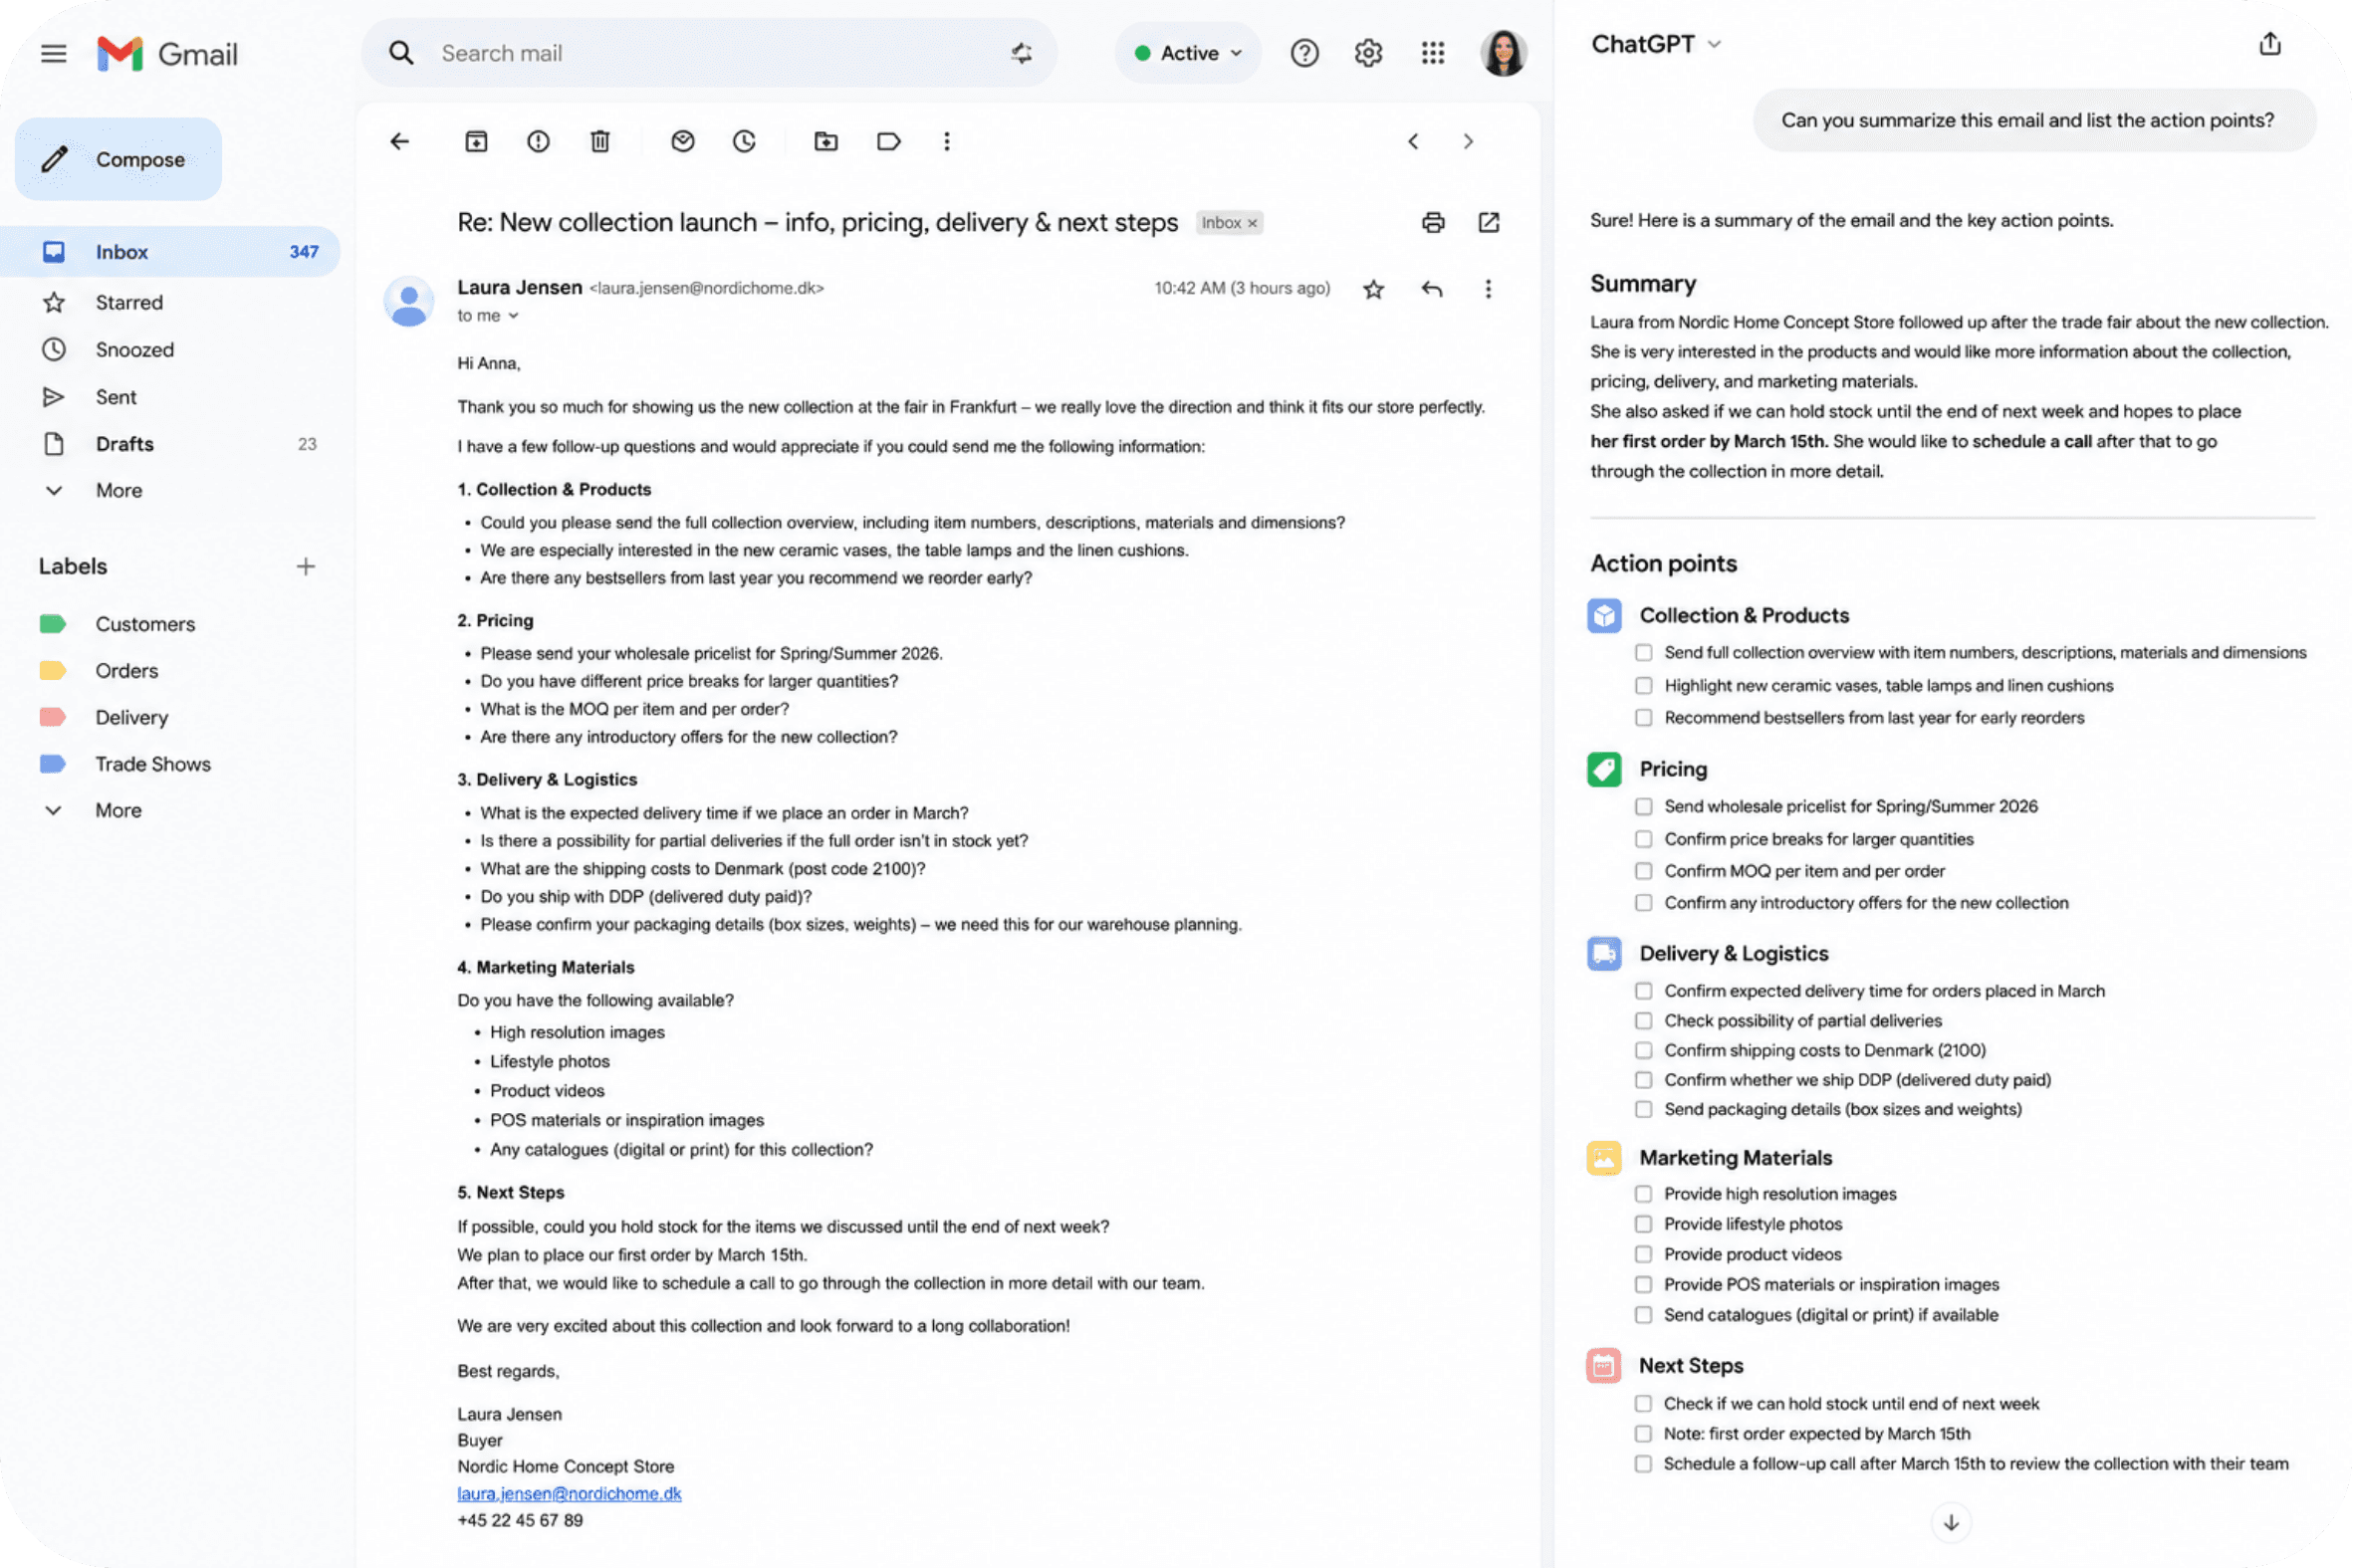Screen dimensions: 2353x1568
Task: Open the Google apps grid
Action: coord(1433,53)
